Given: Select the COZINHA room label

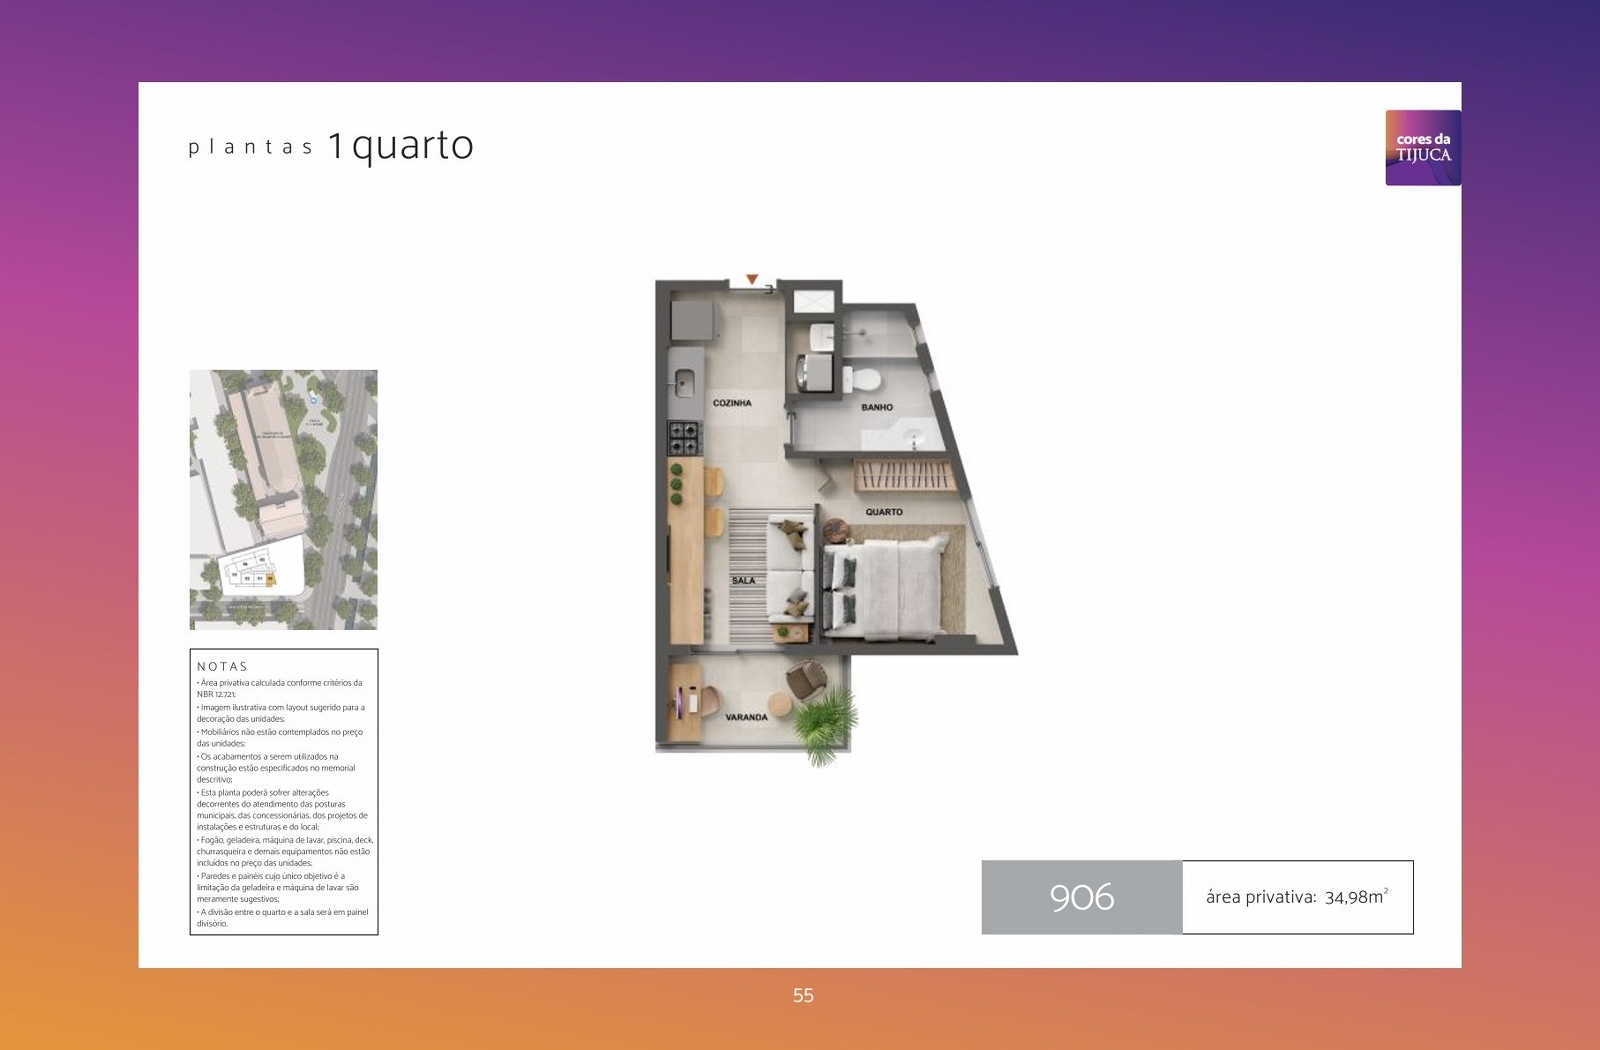Looking at the screenshot, I should point(732,403).
